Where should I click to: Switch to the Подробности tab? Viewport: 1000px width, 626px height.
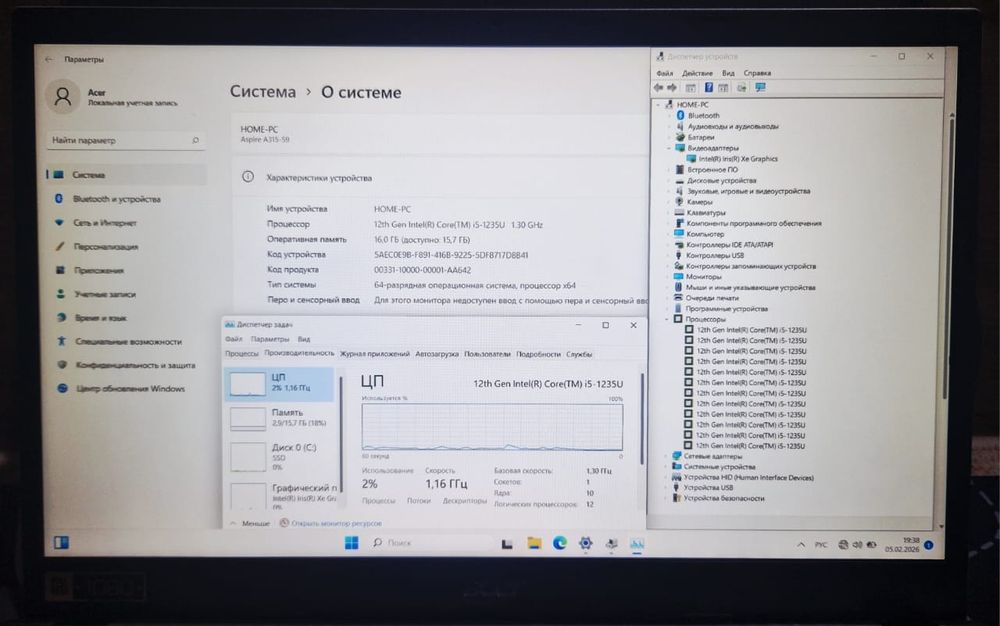click(x=538, y=354)
